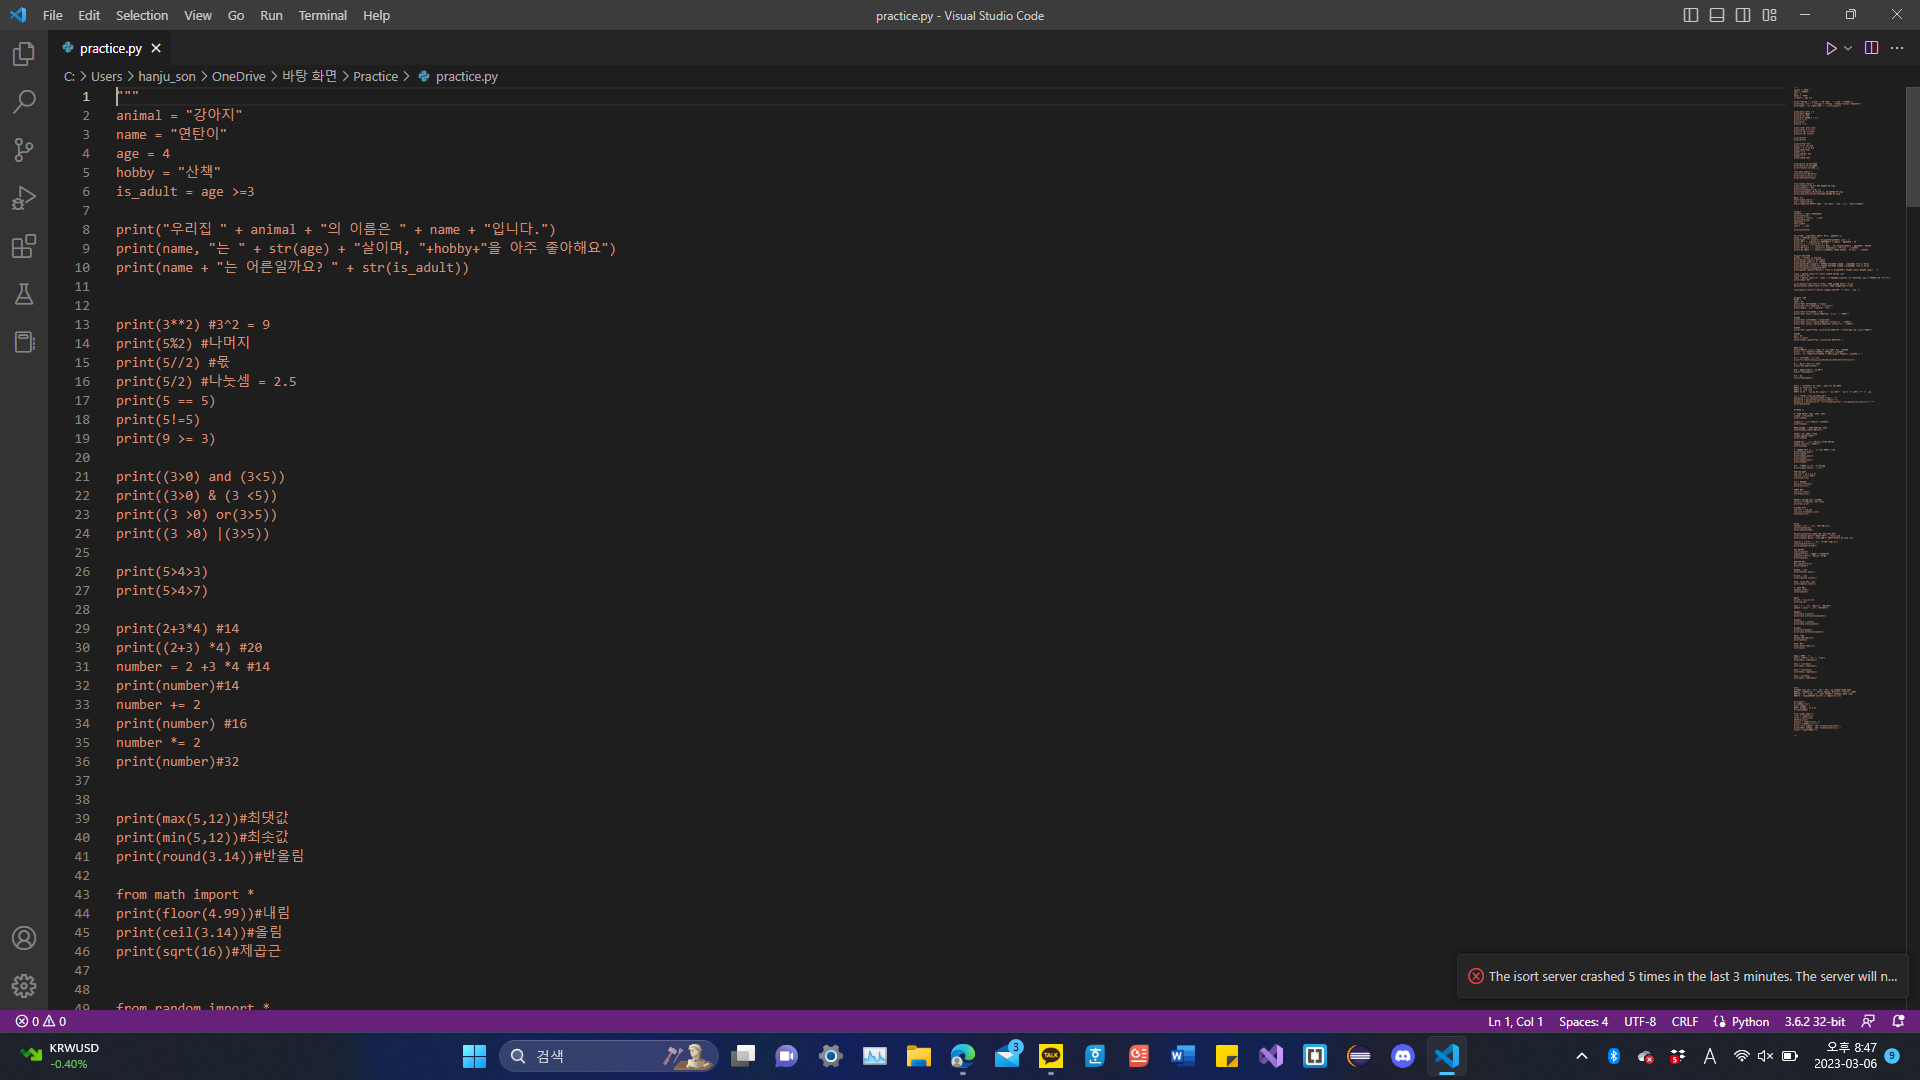This screenshot has width=1920, height=1080.
Task: Open the editor More Actions ellipsis menu
Action: coord(1897,48)
